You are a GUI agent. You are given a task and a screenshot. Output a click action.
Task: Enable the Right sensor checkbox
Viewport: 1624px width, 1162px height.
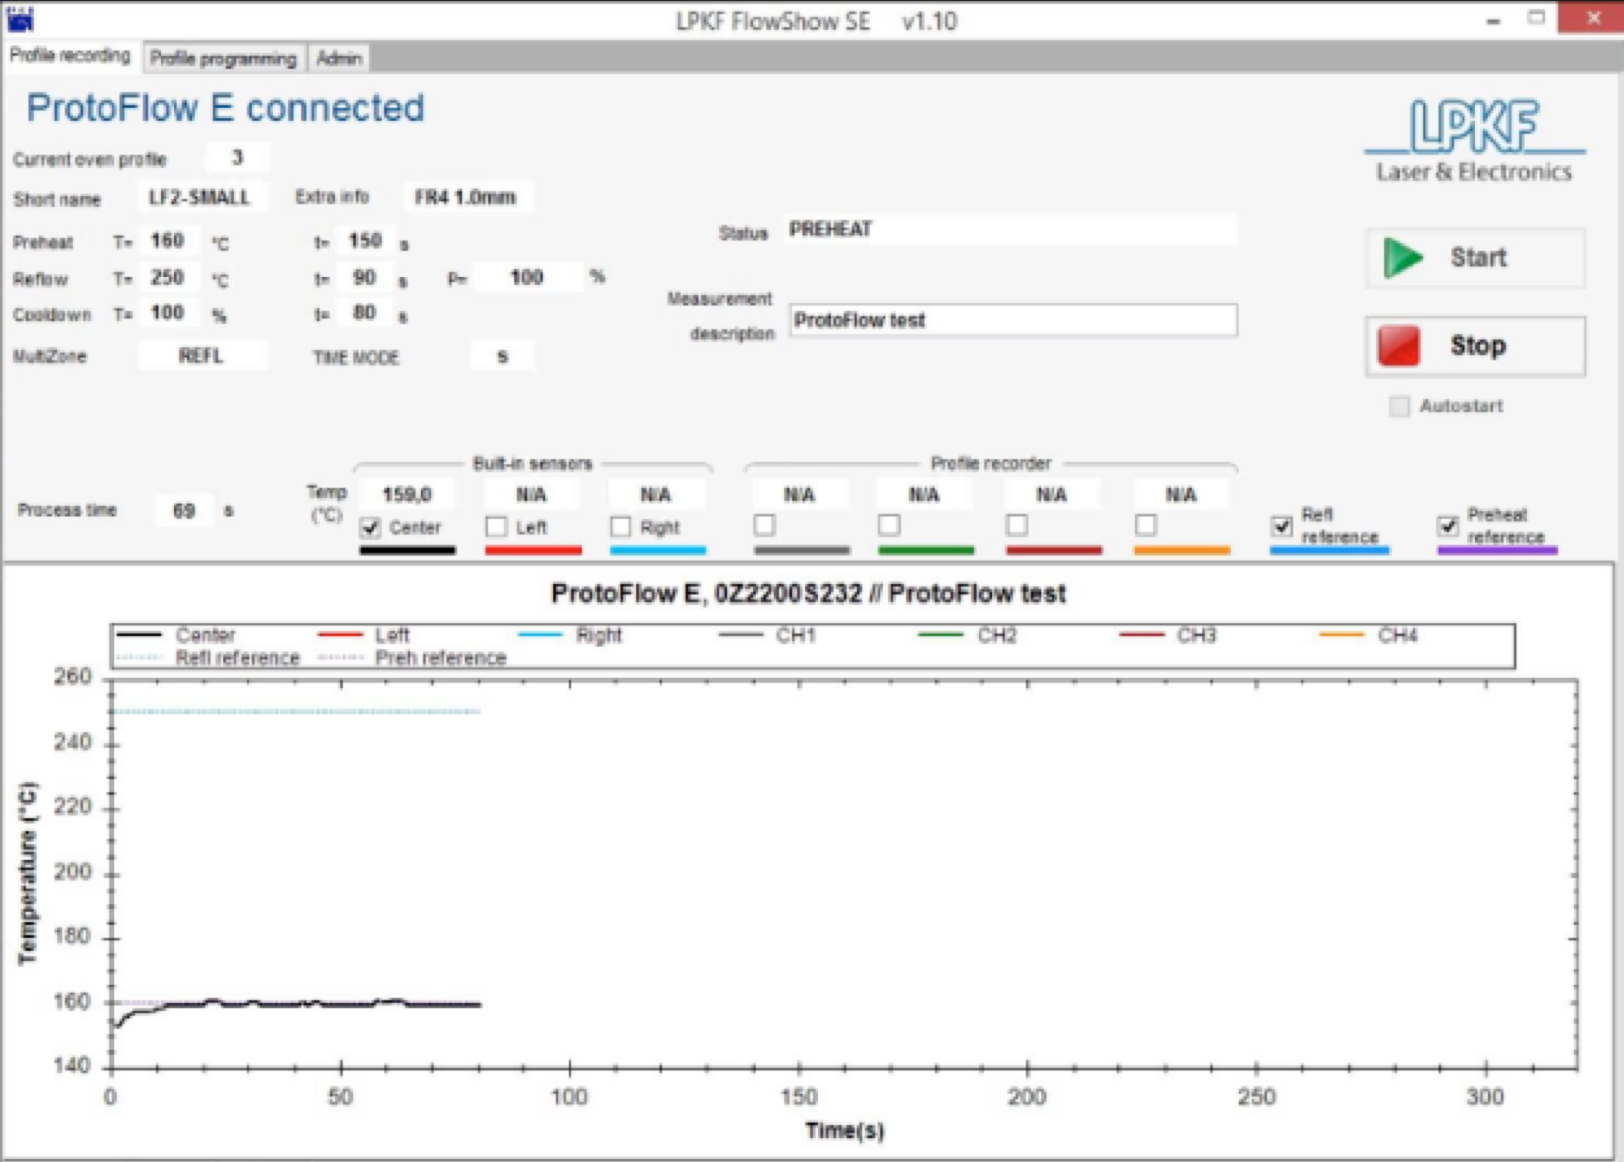[x=621, y=526]
